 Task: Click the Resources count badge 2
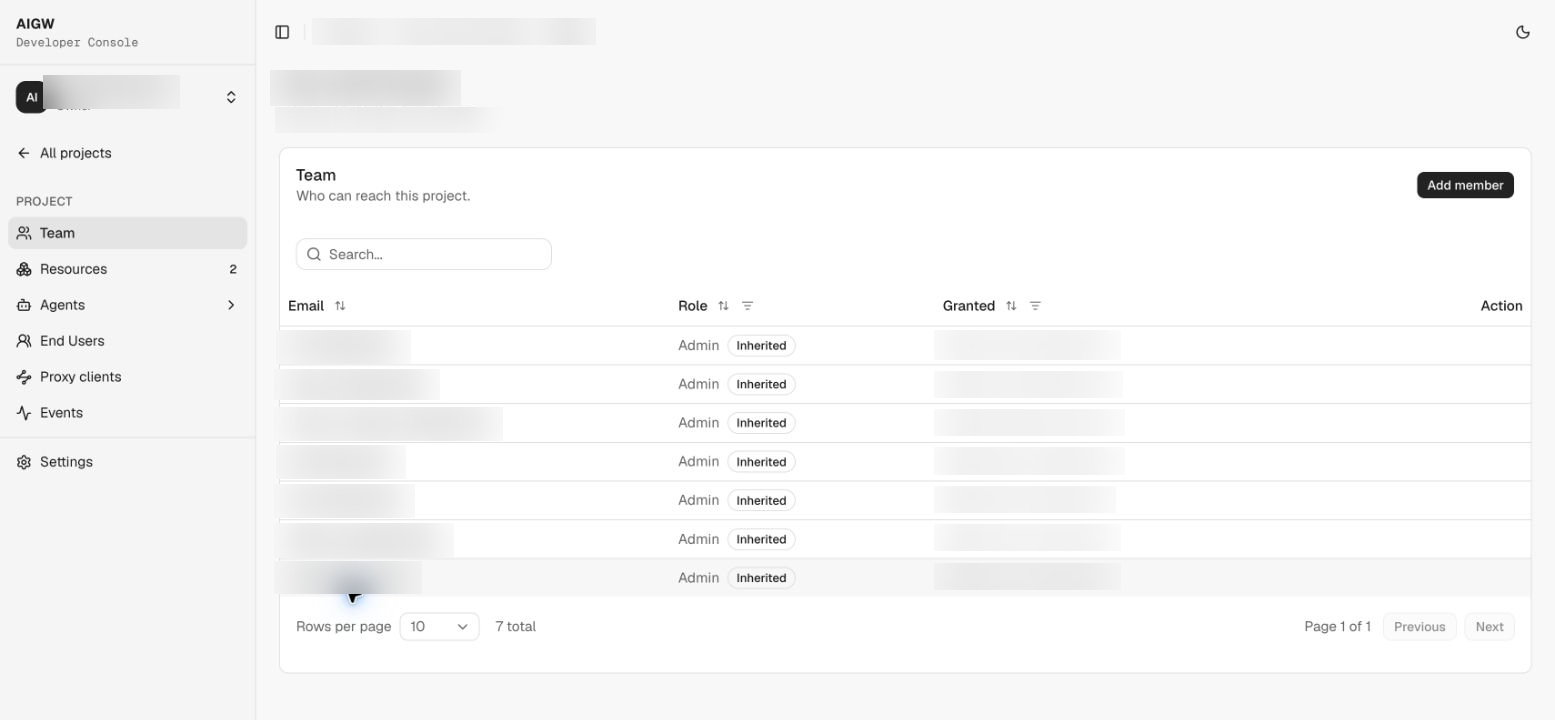pyautogui.click(x=233, y=269)
